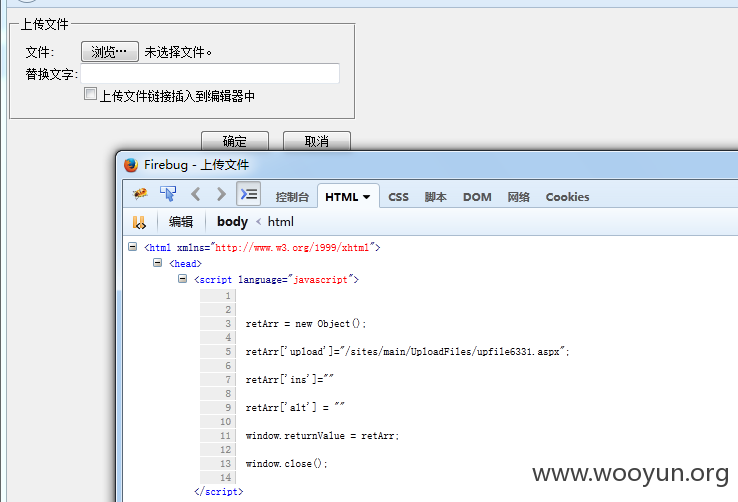Click the 未选择文件 status text
This screenshot has width=738, height=502.
point(178,52)
